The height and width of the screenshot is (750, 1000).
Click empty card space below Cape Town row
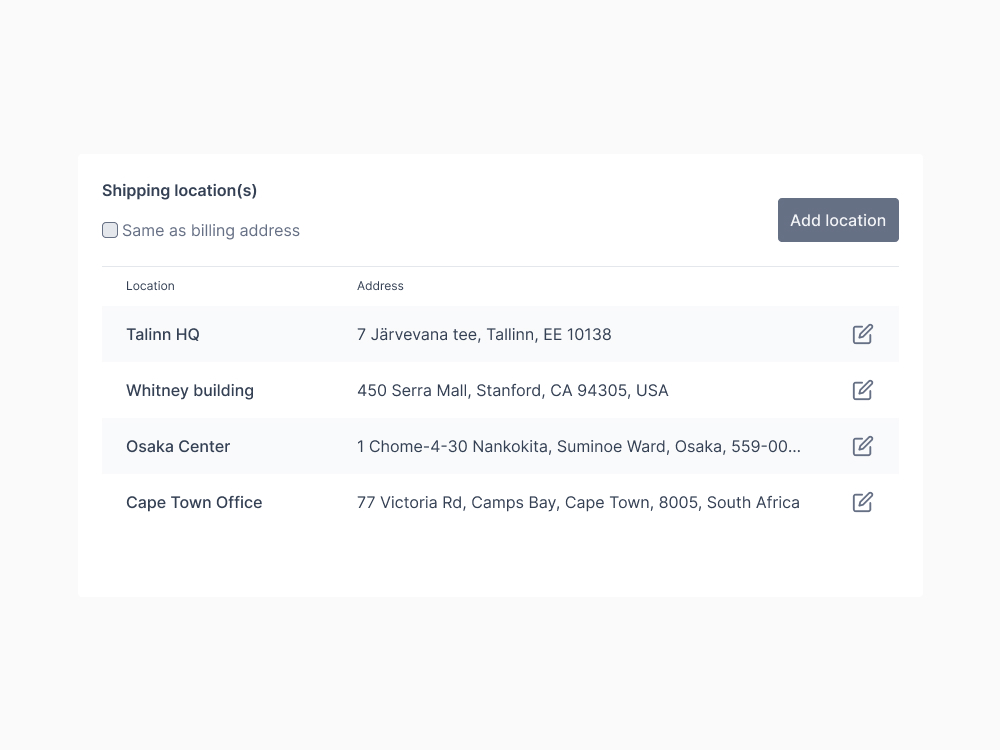click(x=500, y=562)
